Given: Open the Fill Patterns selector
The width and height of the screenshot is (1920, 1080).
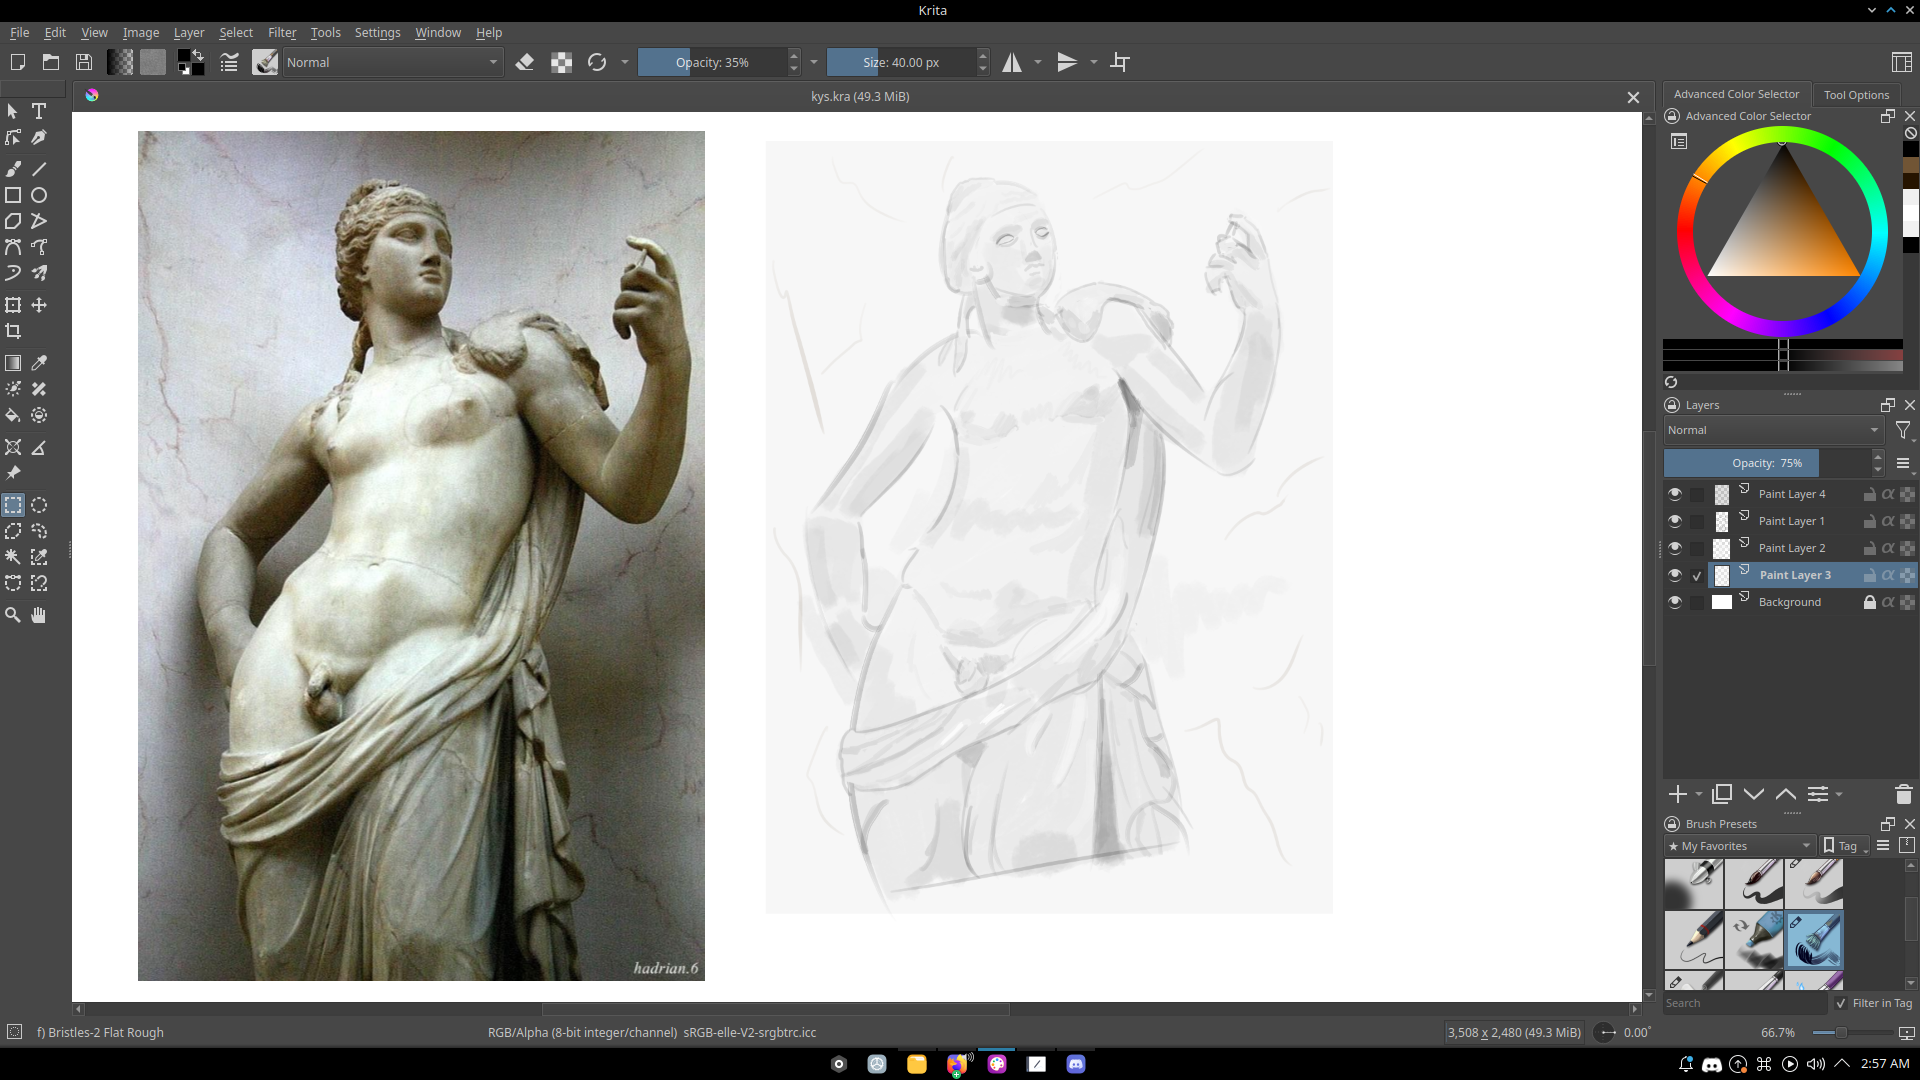Looking at the screenshot, I should point(153,62).
